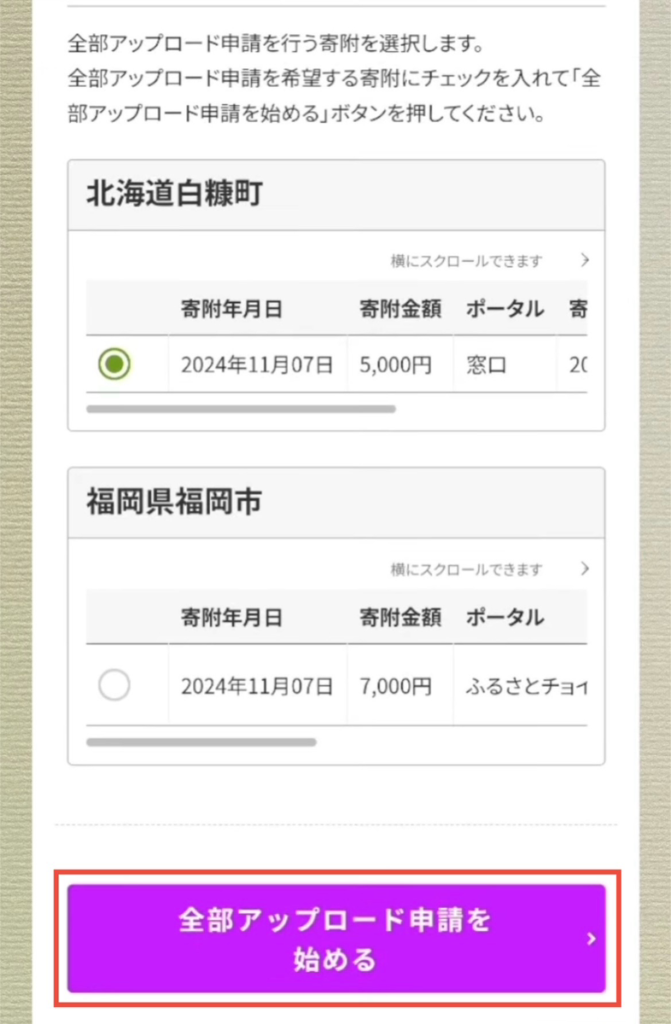Click the 7,000円 amount cell

tap(396, 686)
